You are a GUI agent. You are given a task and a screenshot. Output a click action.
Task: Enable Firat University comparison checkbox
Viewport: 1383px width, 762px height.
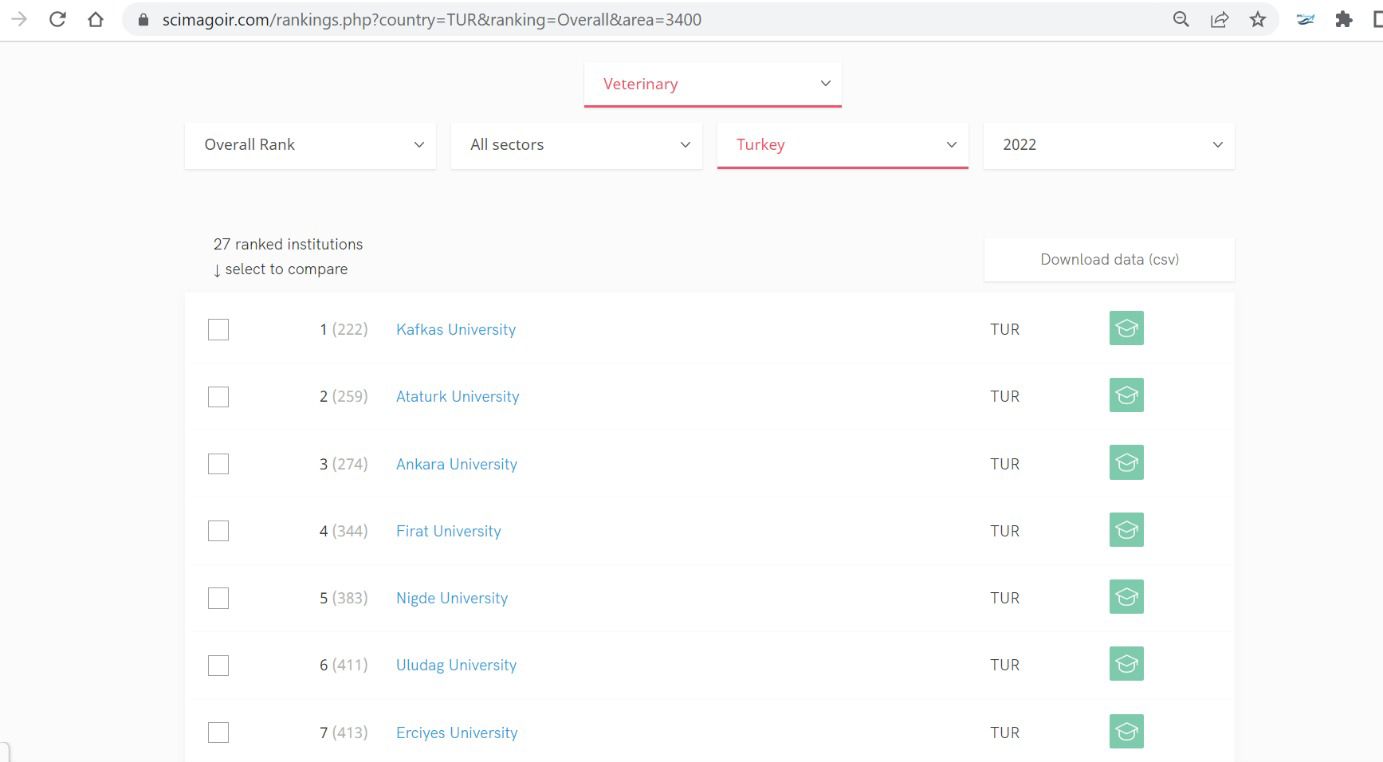pyautogui.click(x=218, y=531)
